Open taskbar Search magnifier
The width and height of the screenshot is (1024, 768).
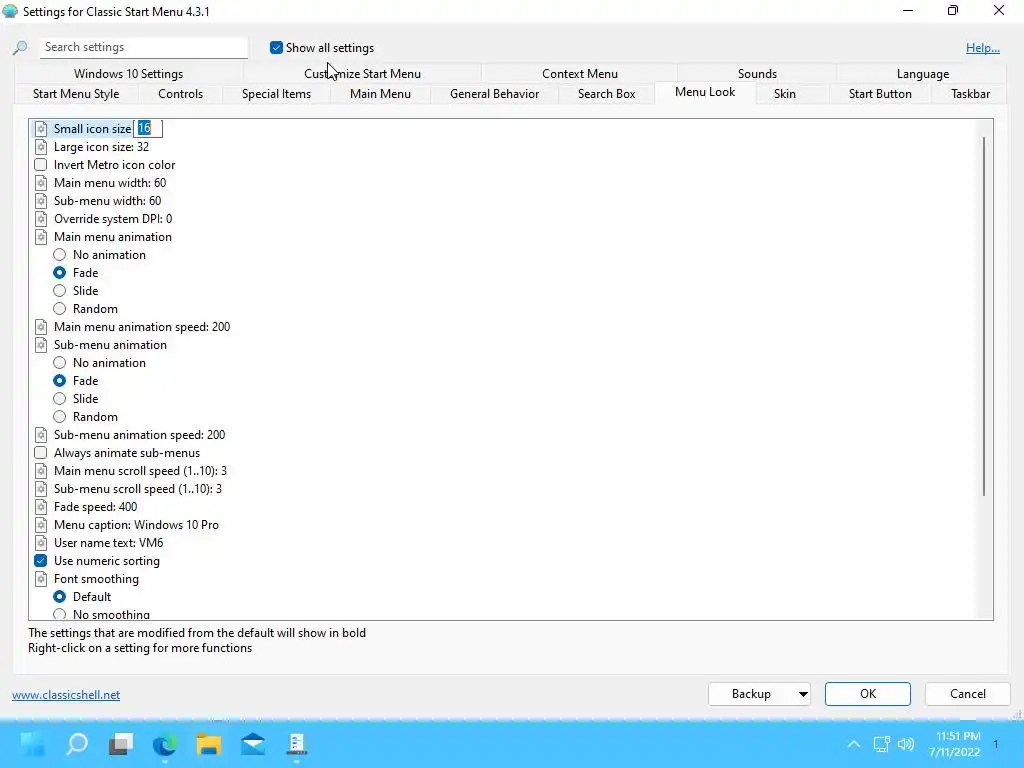point(77,744)
